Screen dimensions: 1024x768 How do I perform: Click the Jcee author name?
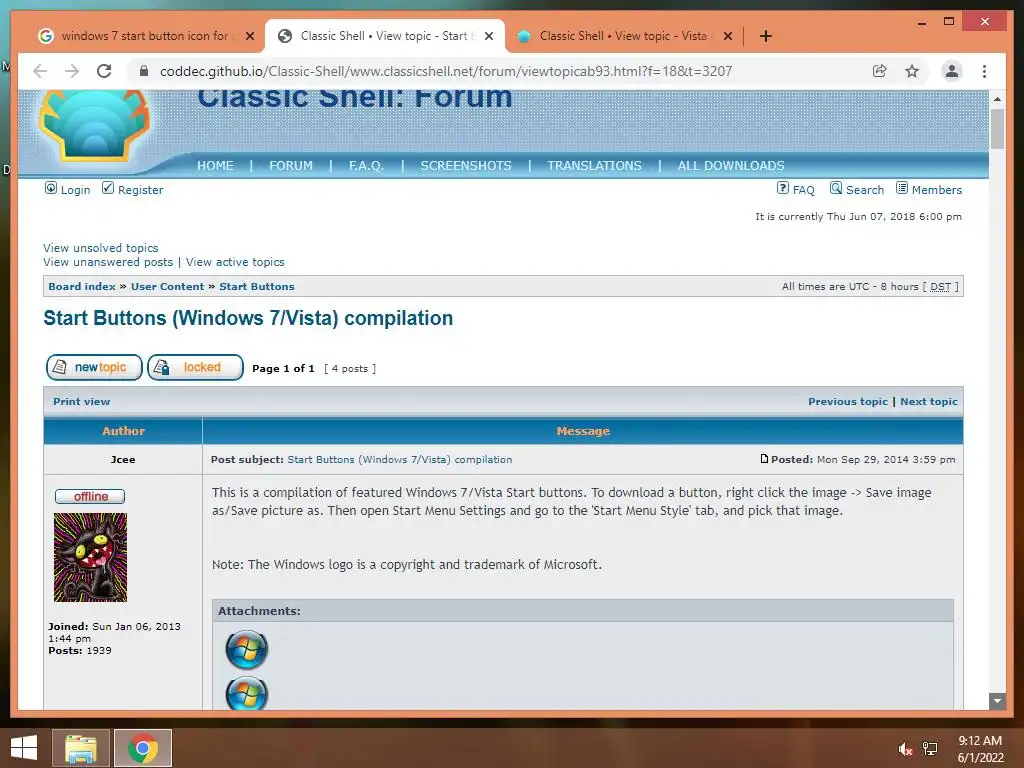pyautogui.click(x=123, y=460)
